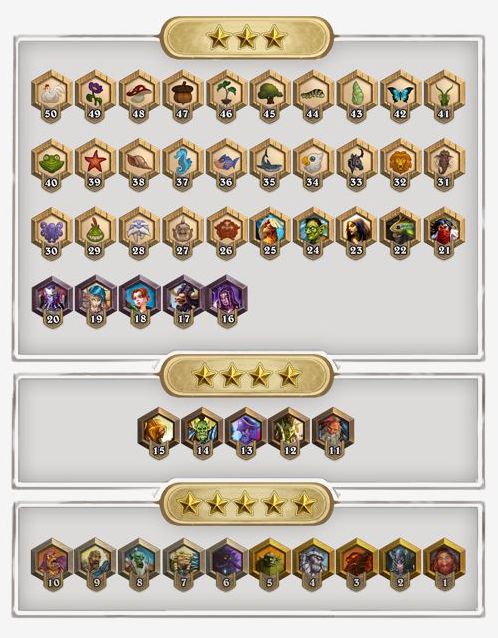Click the red starfish rank 39 badge
Screen dimensions: 498x638
[95, 164]
